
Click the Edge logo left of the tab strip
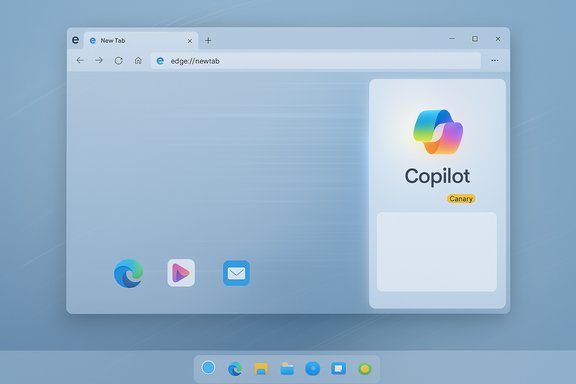tap(75, 40)
